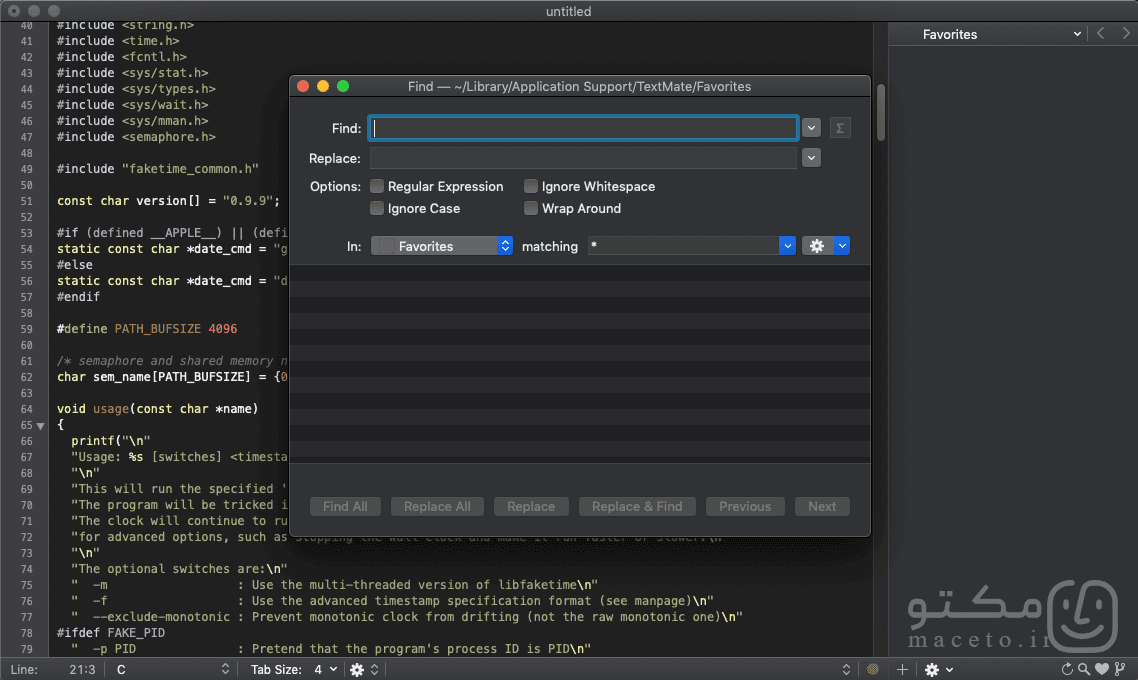Open the file browser gear actions menu
The image size is (1138, 680).
tap(938, 669)
